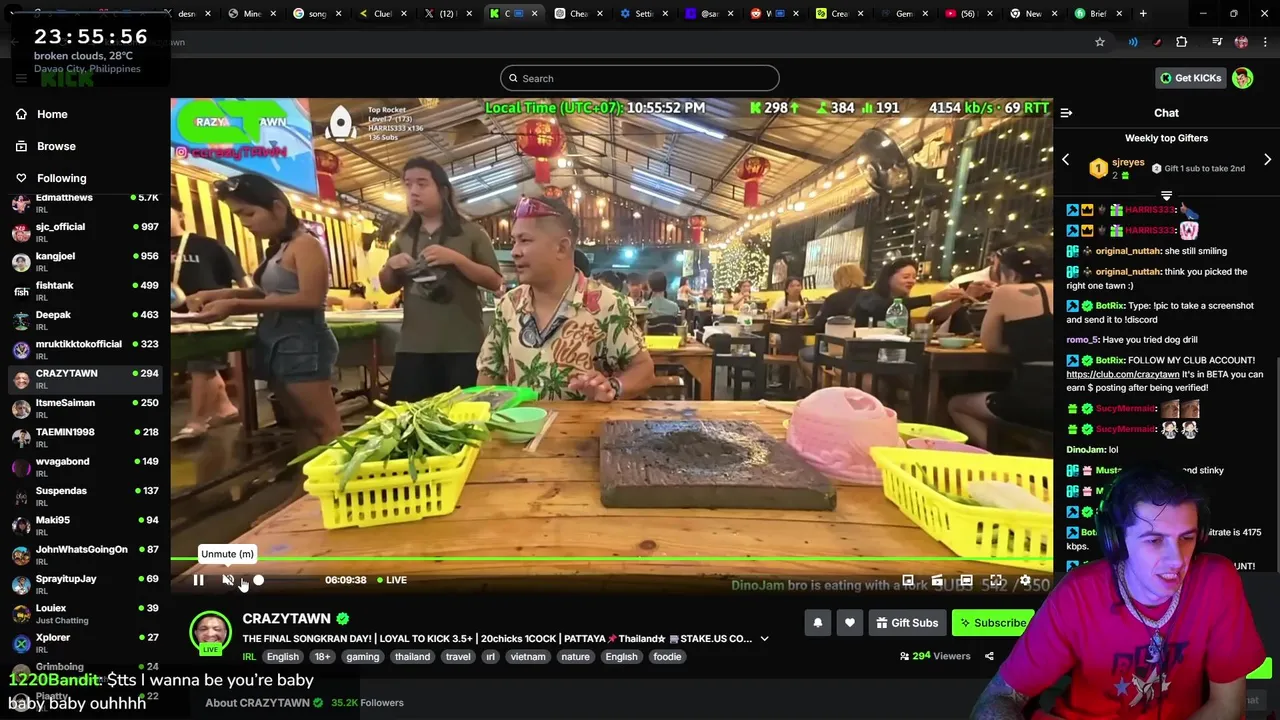
Task: Open ItsmeSalman channel in sidebar
Action: point(85,408)
